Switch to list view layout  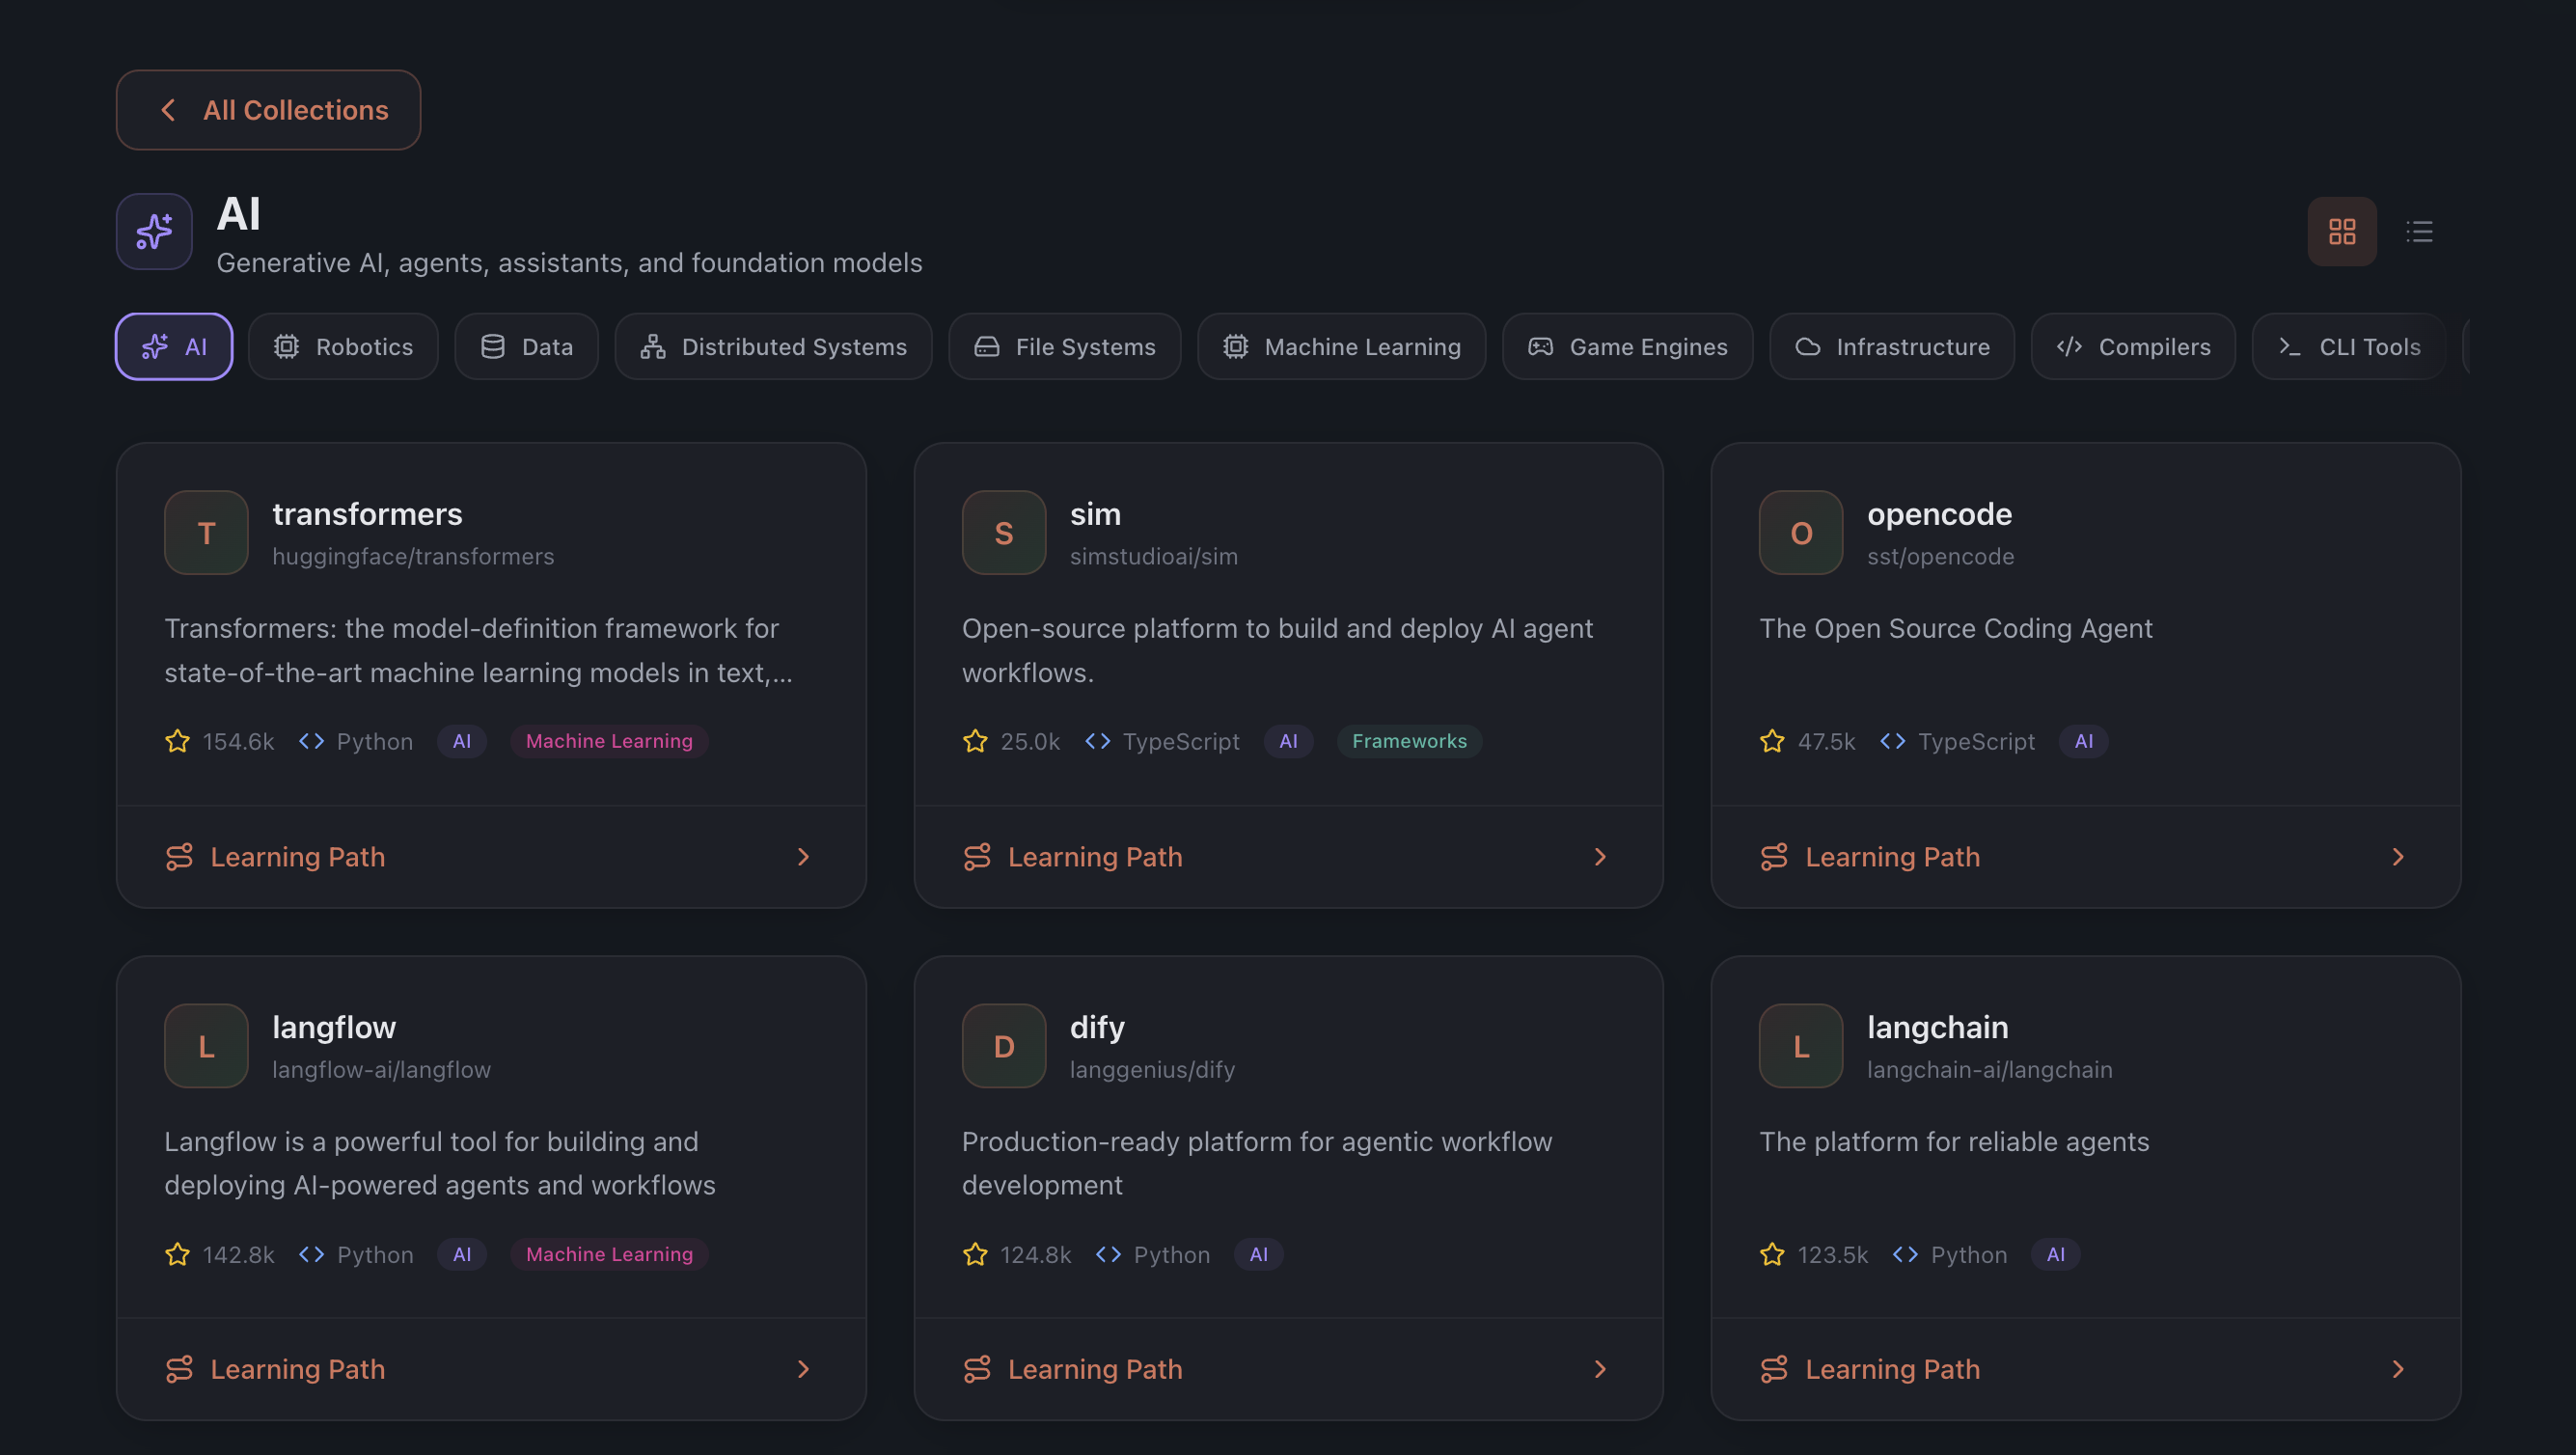(x=2420, y=231)
